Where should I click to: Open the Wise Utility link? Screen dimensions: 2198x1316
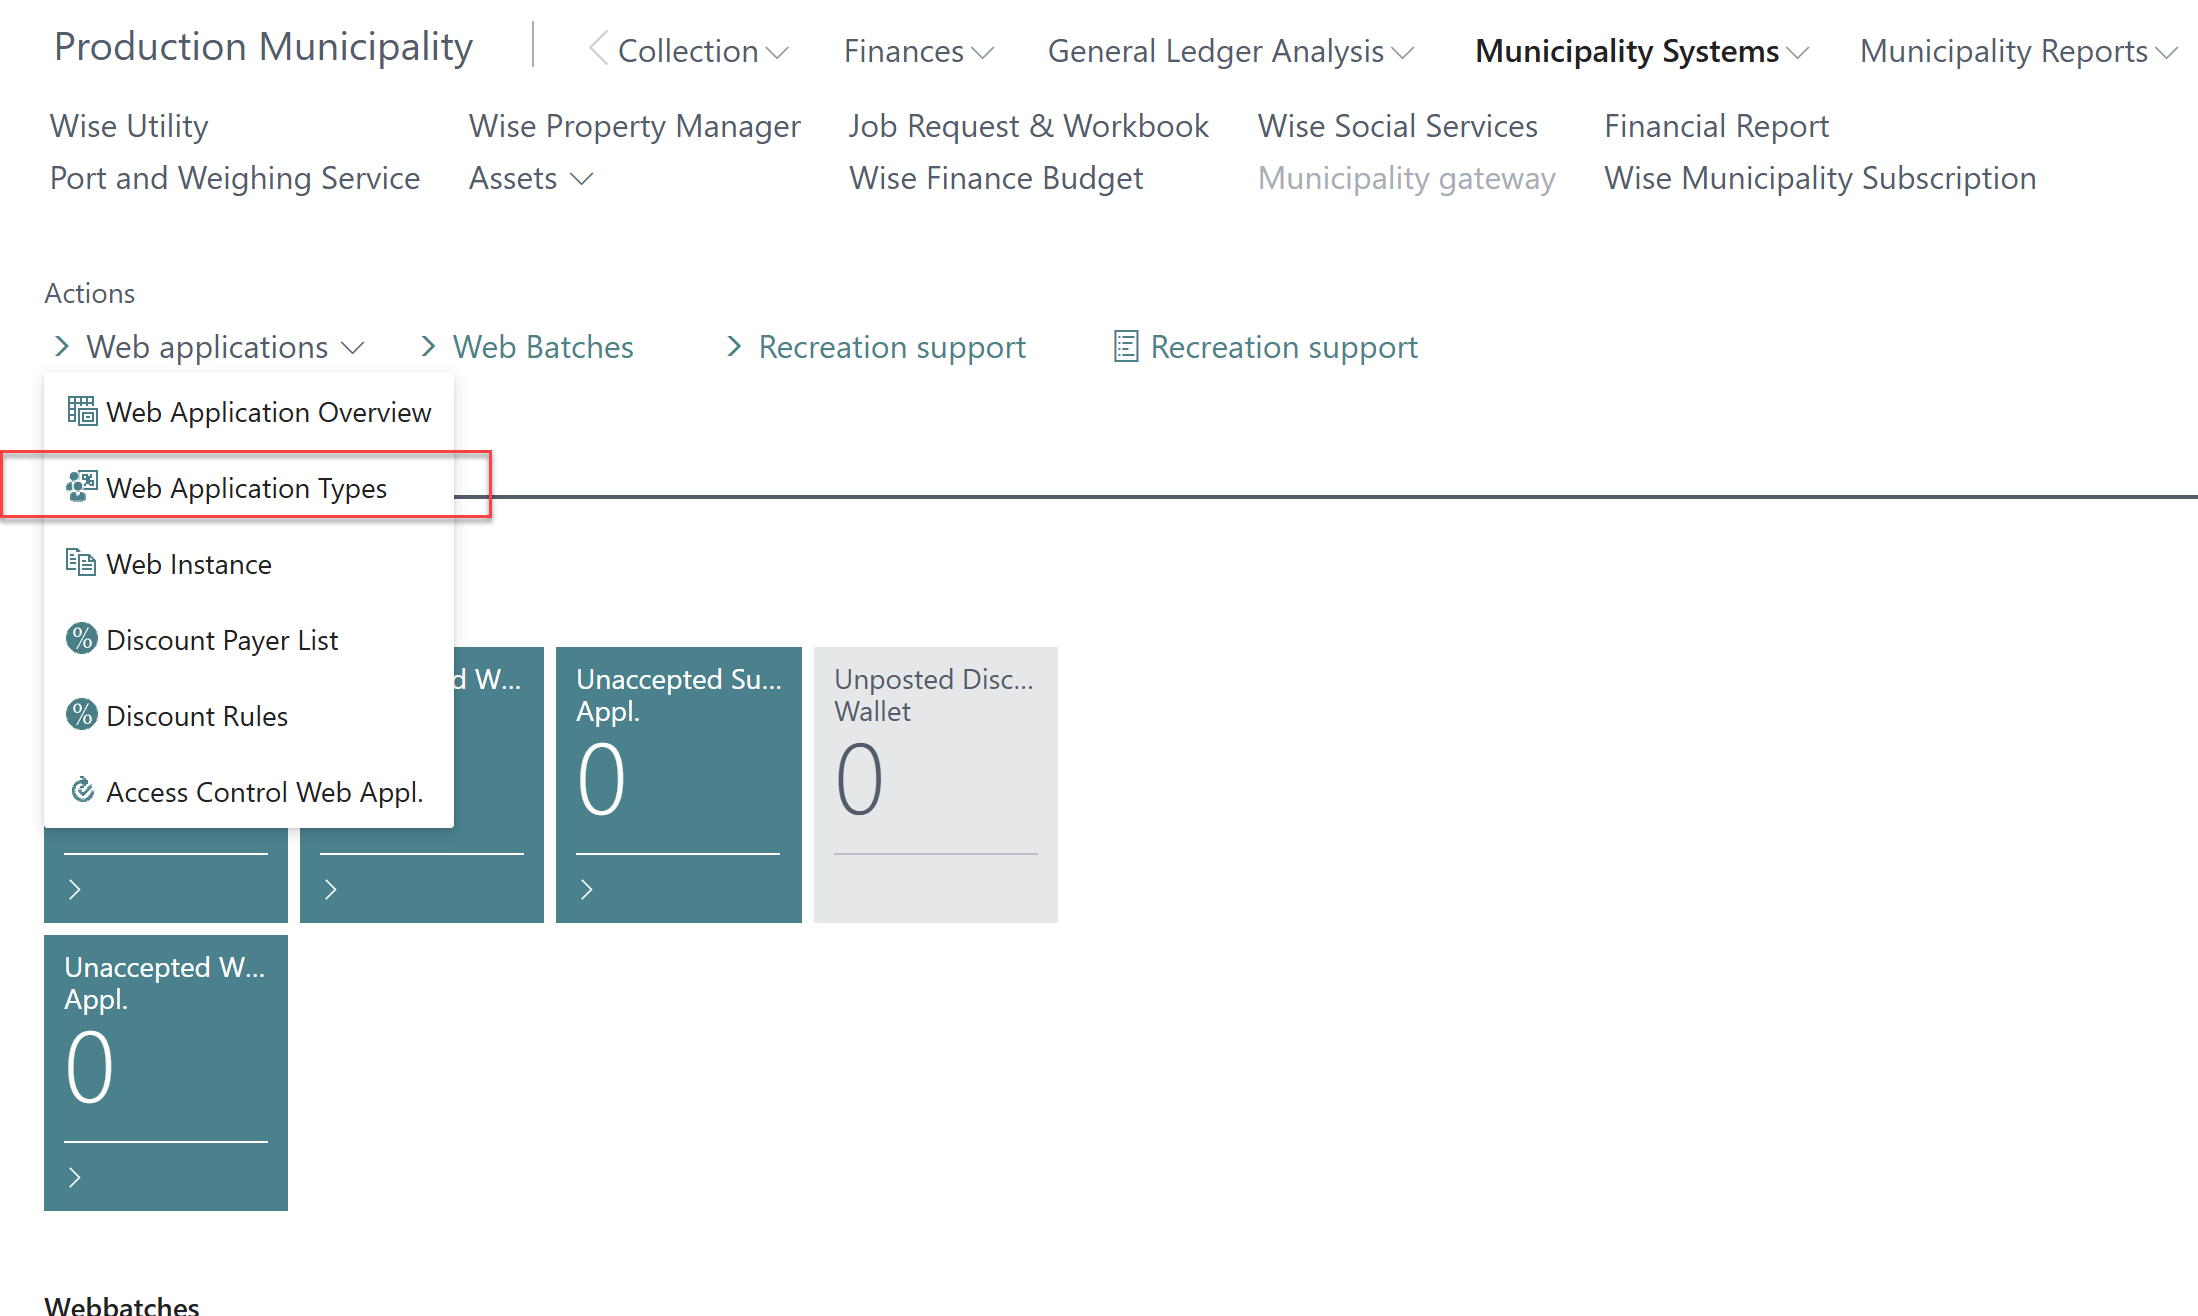click(x=129, y=126)
